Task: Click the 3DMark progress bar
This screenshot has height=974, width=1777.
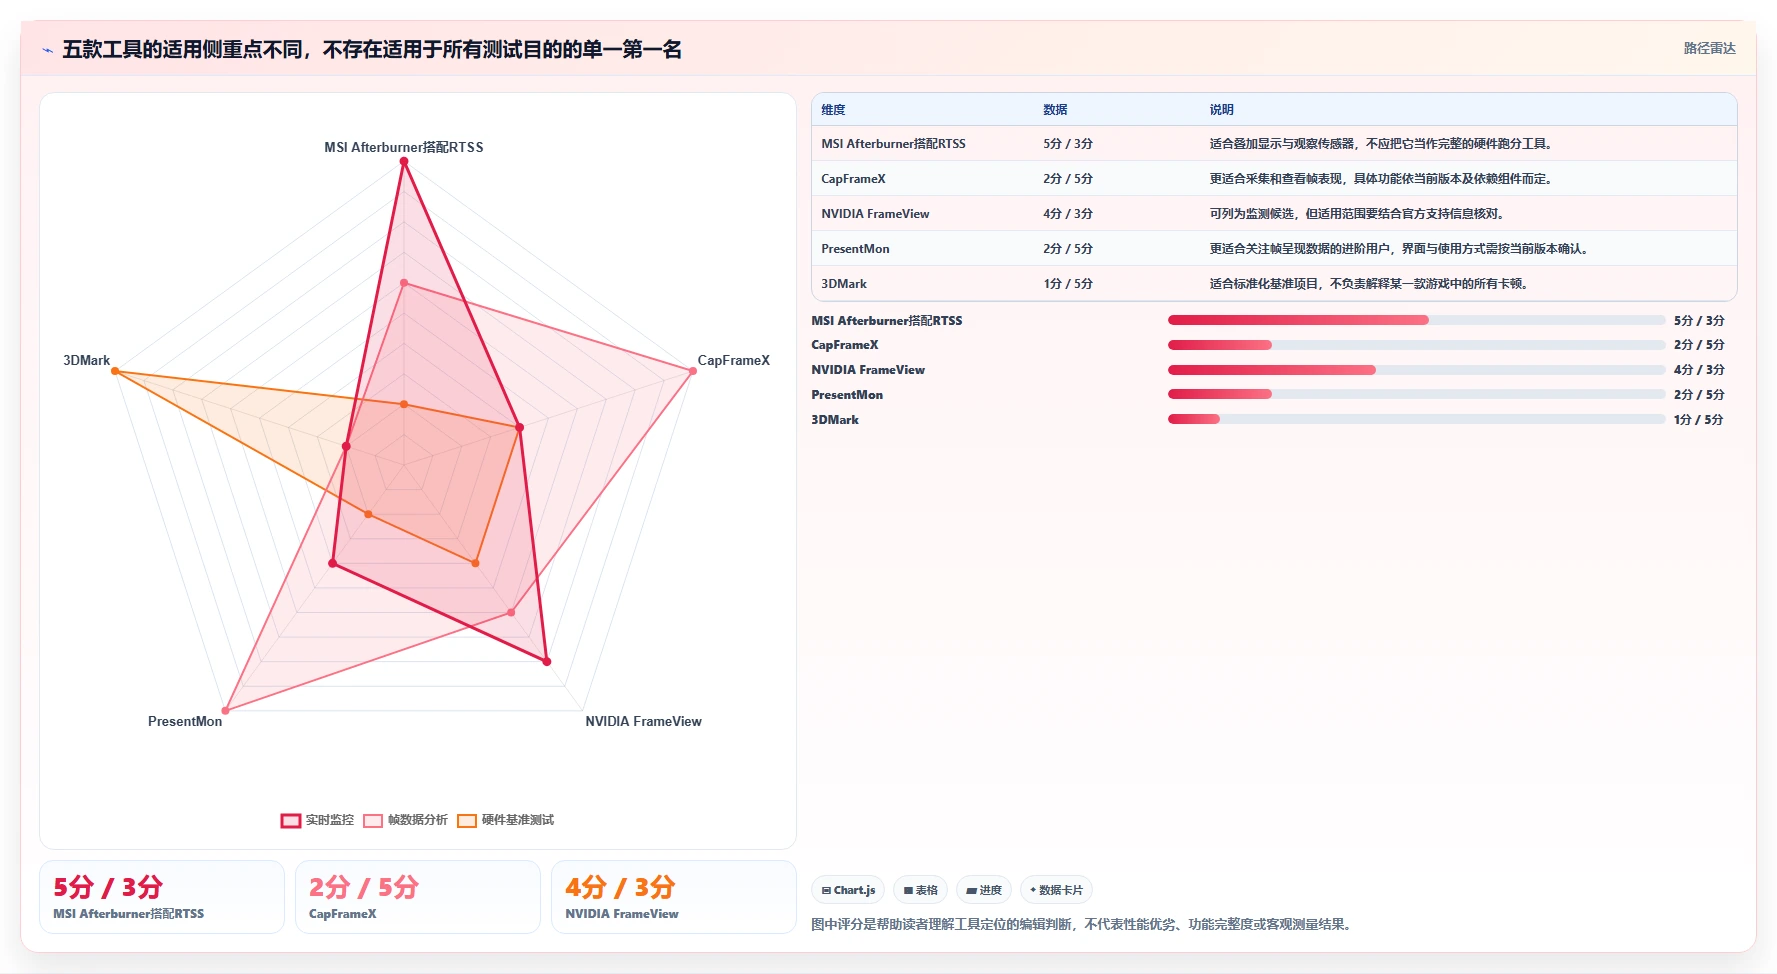Action: [x=1416, y=419]
